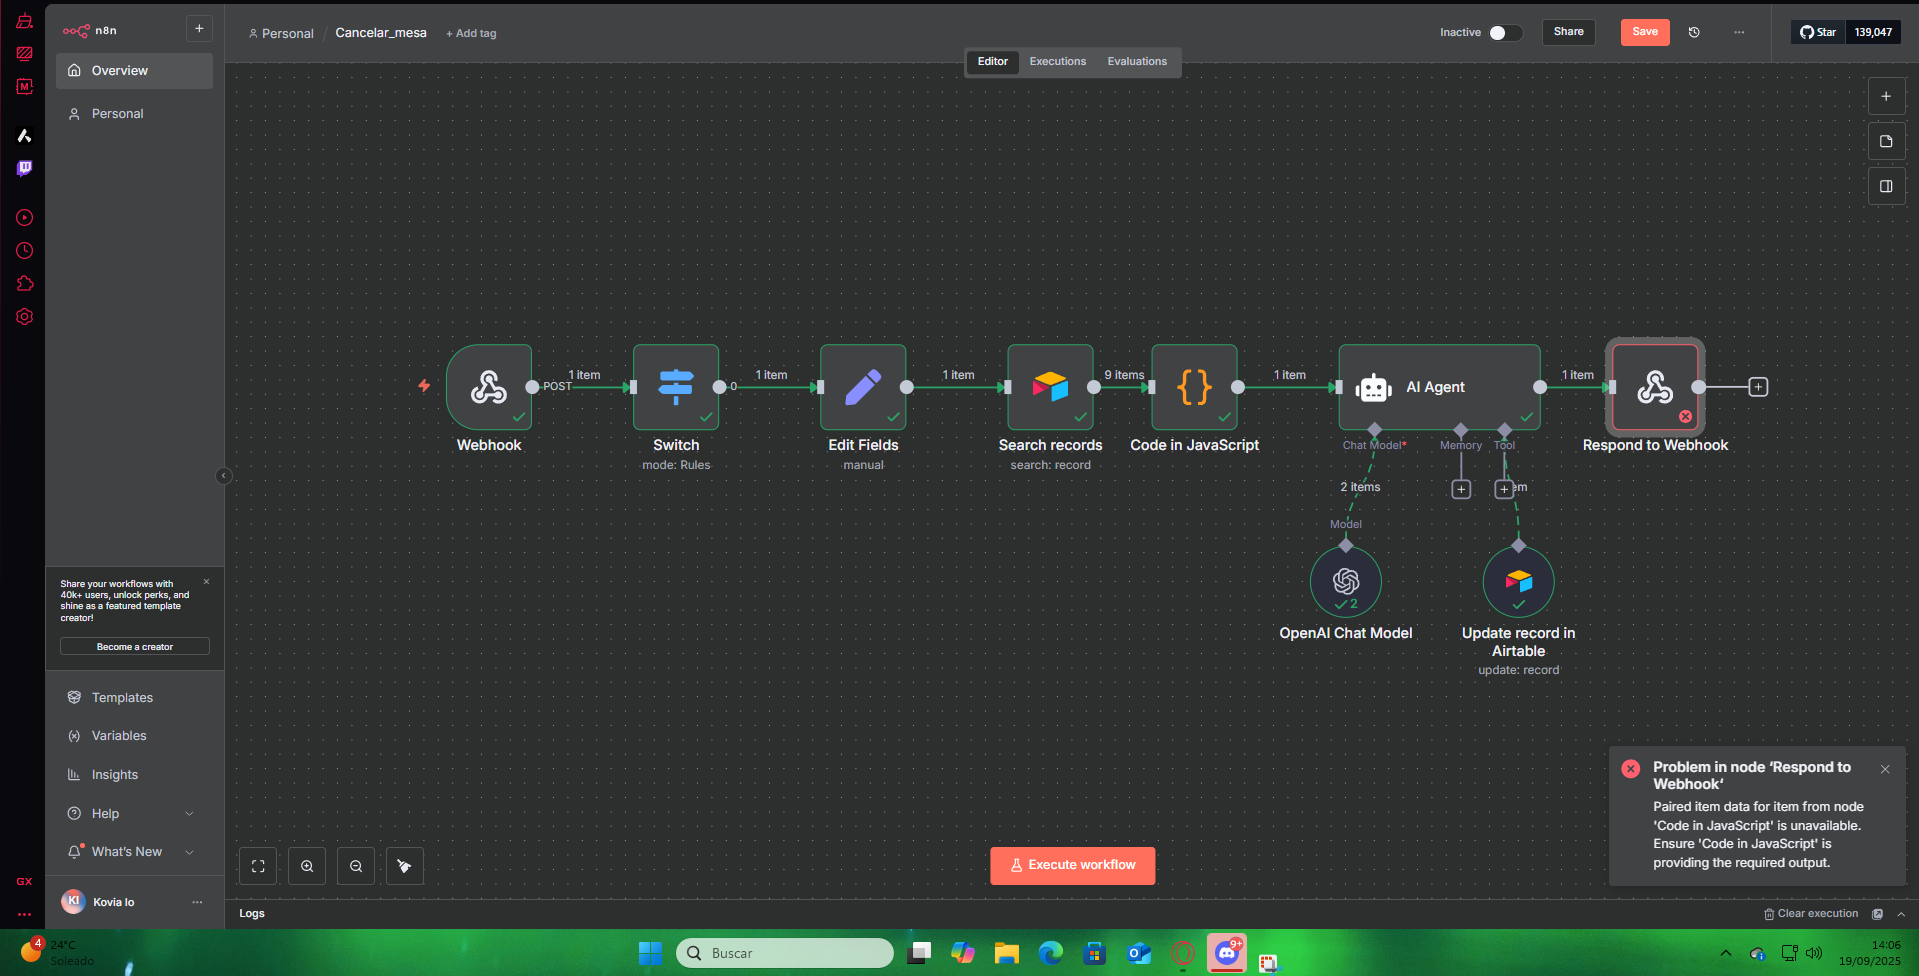Expand the Help menu chevron
1919x976 pixels.
tap(189, 814)
